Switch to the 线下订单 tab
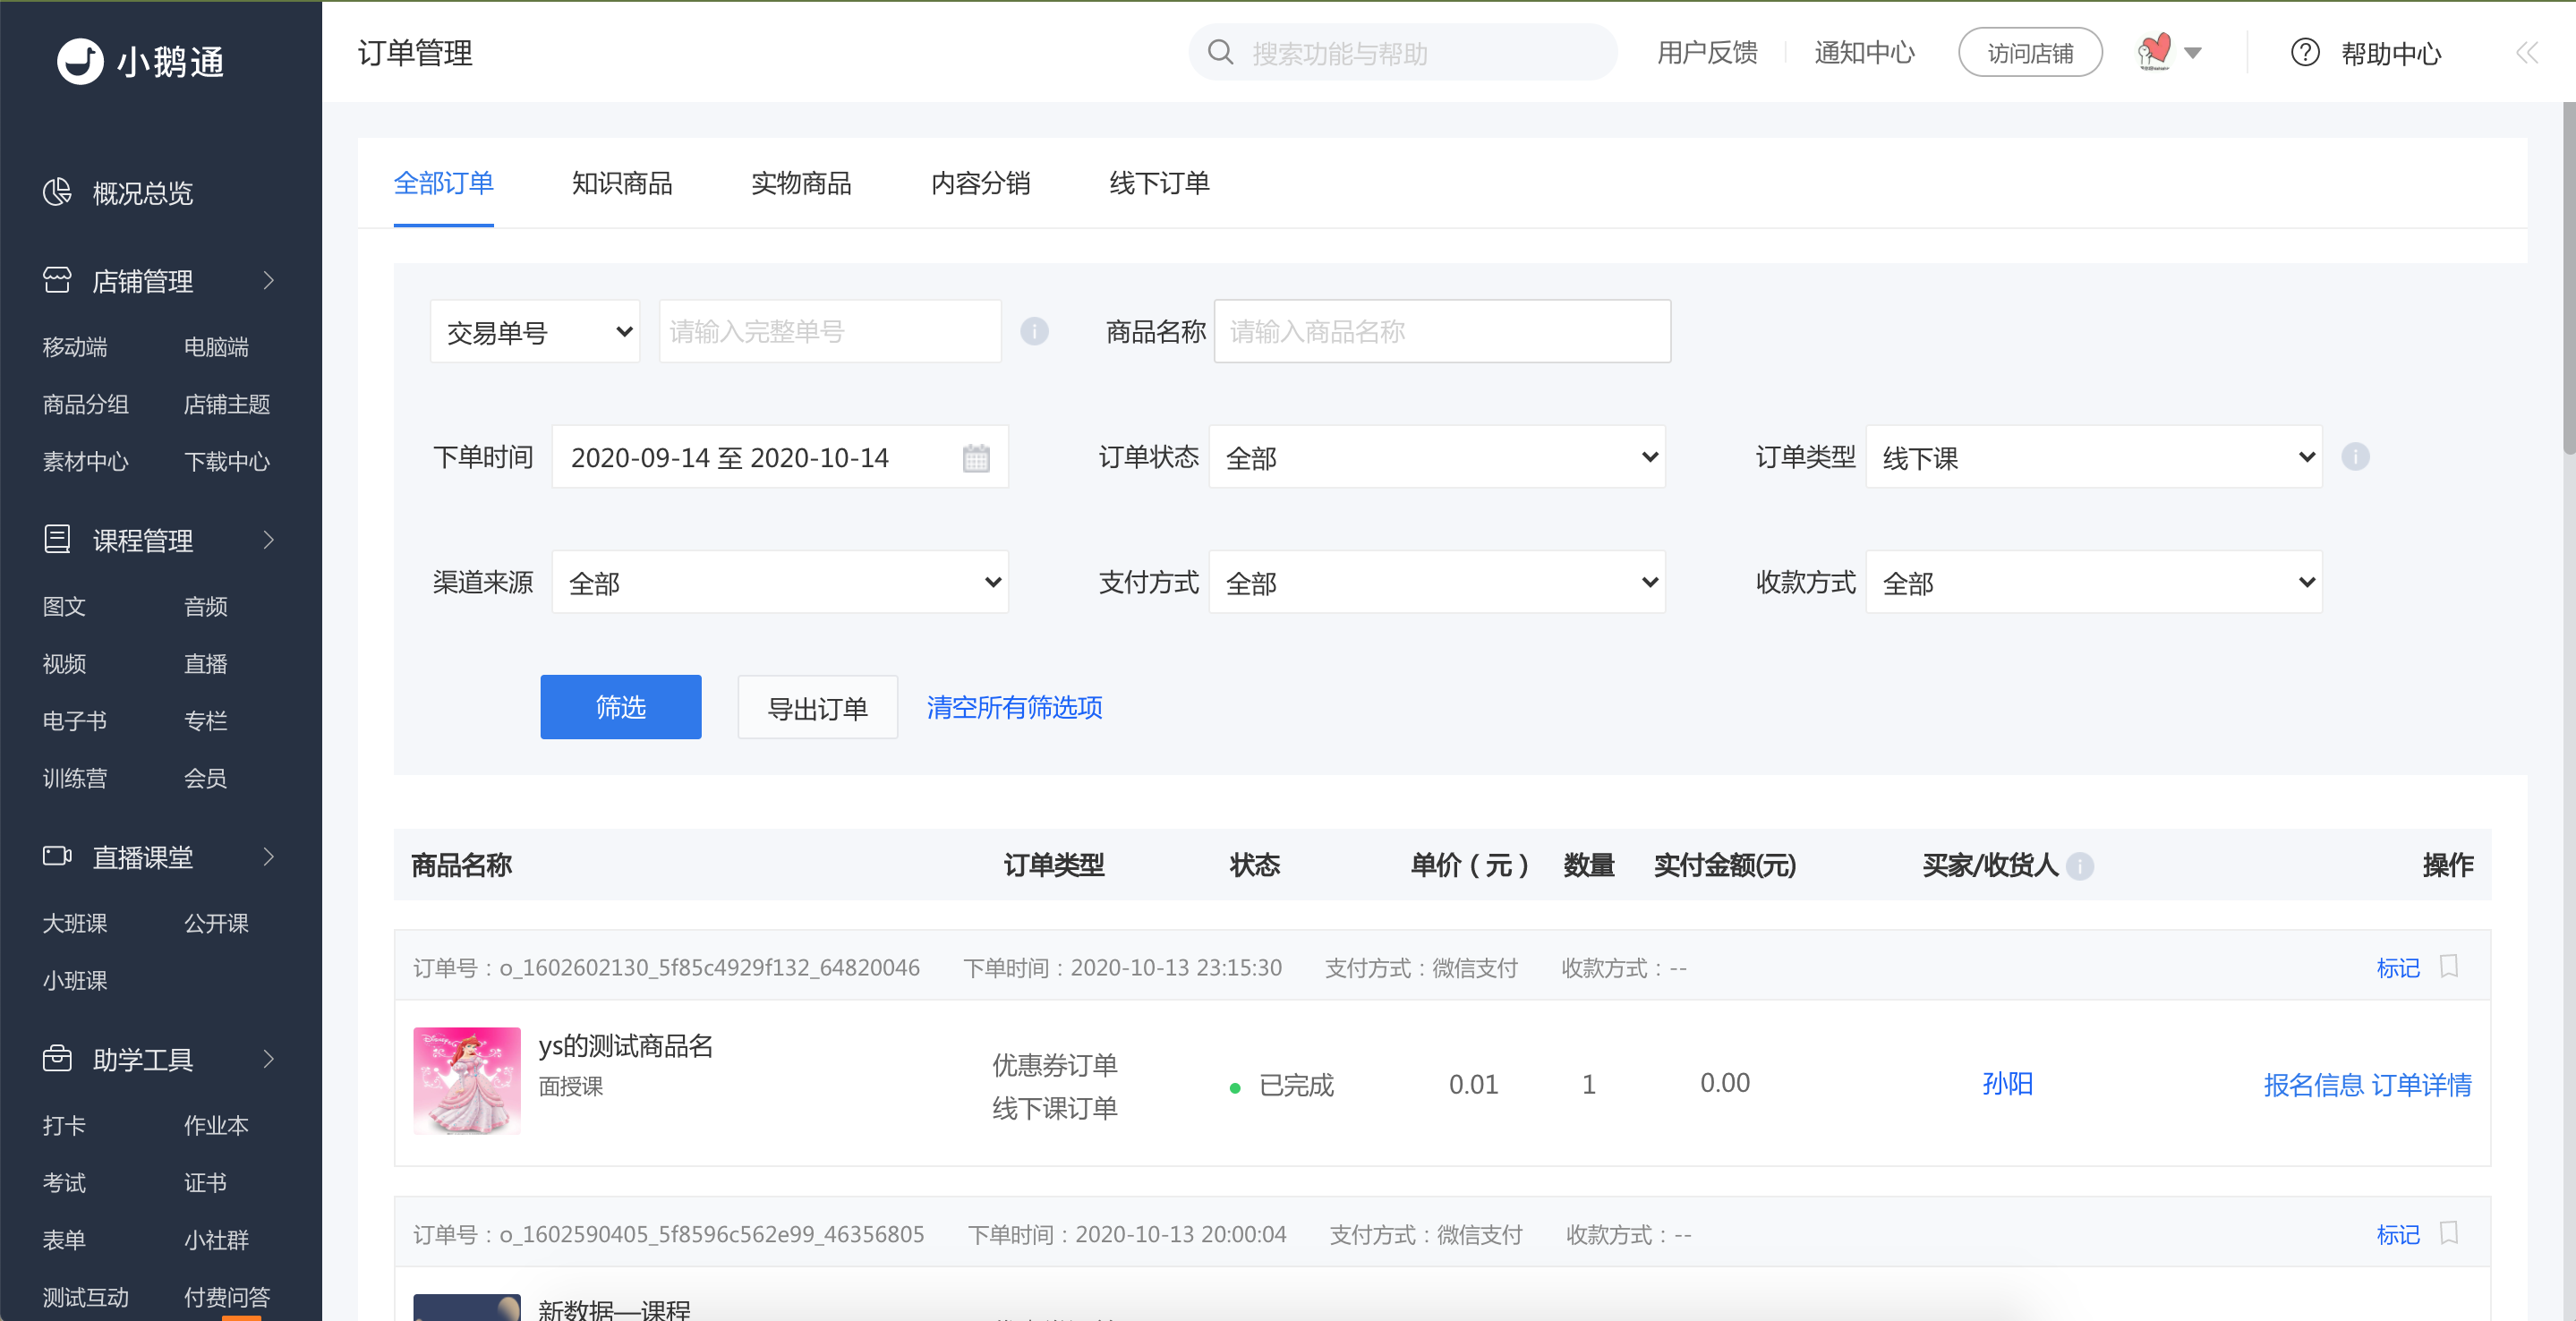 (x=1159, y=183)
